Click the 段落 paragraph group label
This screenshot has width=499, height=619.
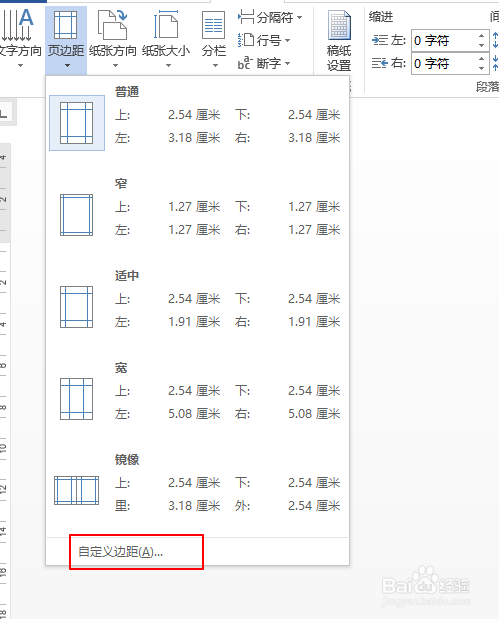(487, 86)
